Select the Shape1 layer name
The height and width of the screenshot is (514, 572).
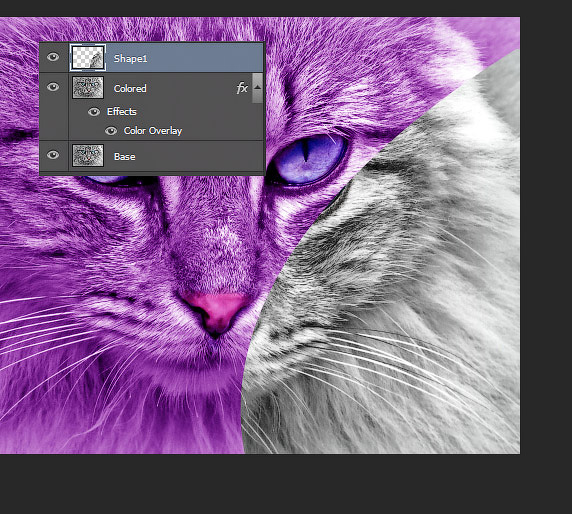pyautogui.click(x=131, y=58)
